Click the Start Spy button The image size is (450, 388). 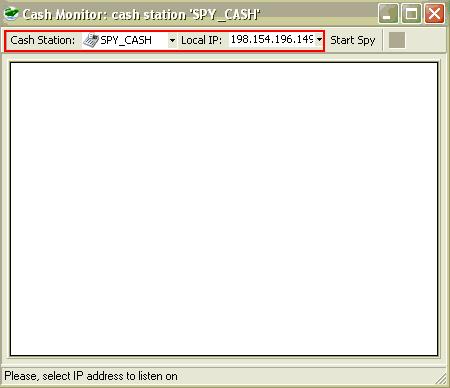pyautogui.click(x=353, y=40)
